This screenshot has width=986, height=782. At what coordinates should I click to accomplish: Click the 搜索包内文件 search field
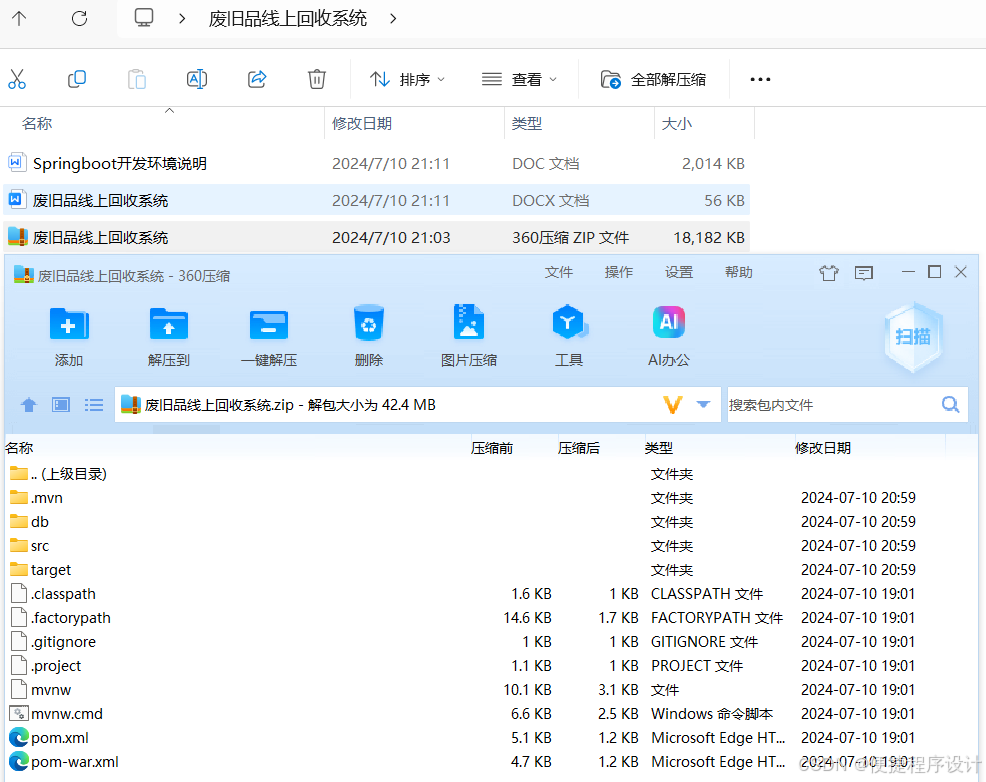coord(830,405)
